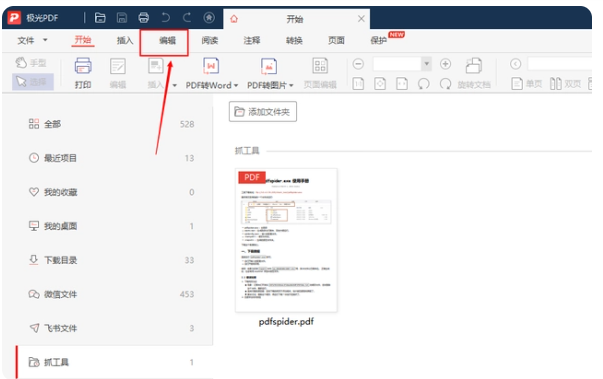
Task: Click the save icon in title bar
Action: click(122, 18)
